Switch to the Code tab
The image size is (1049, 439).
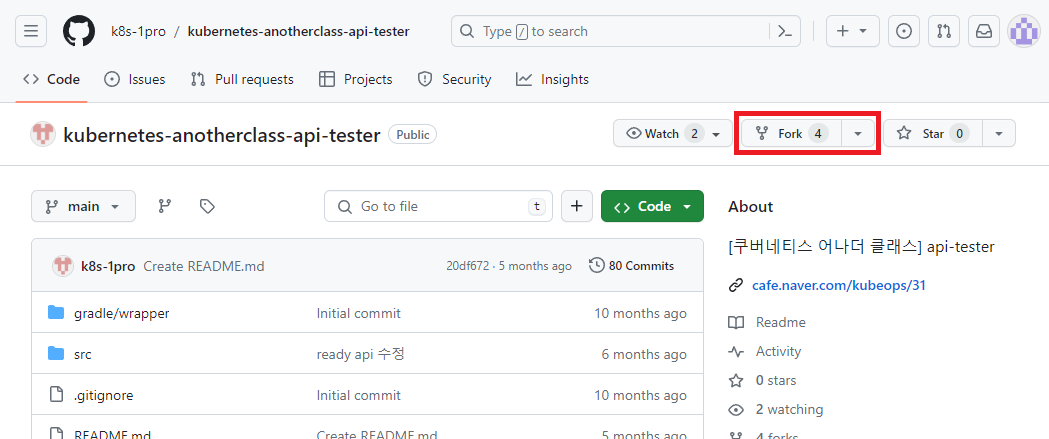[x=52, y=80]
